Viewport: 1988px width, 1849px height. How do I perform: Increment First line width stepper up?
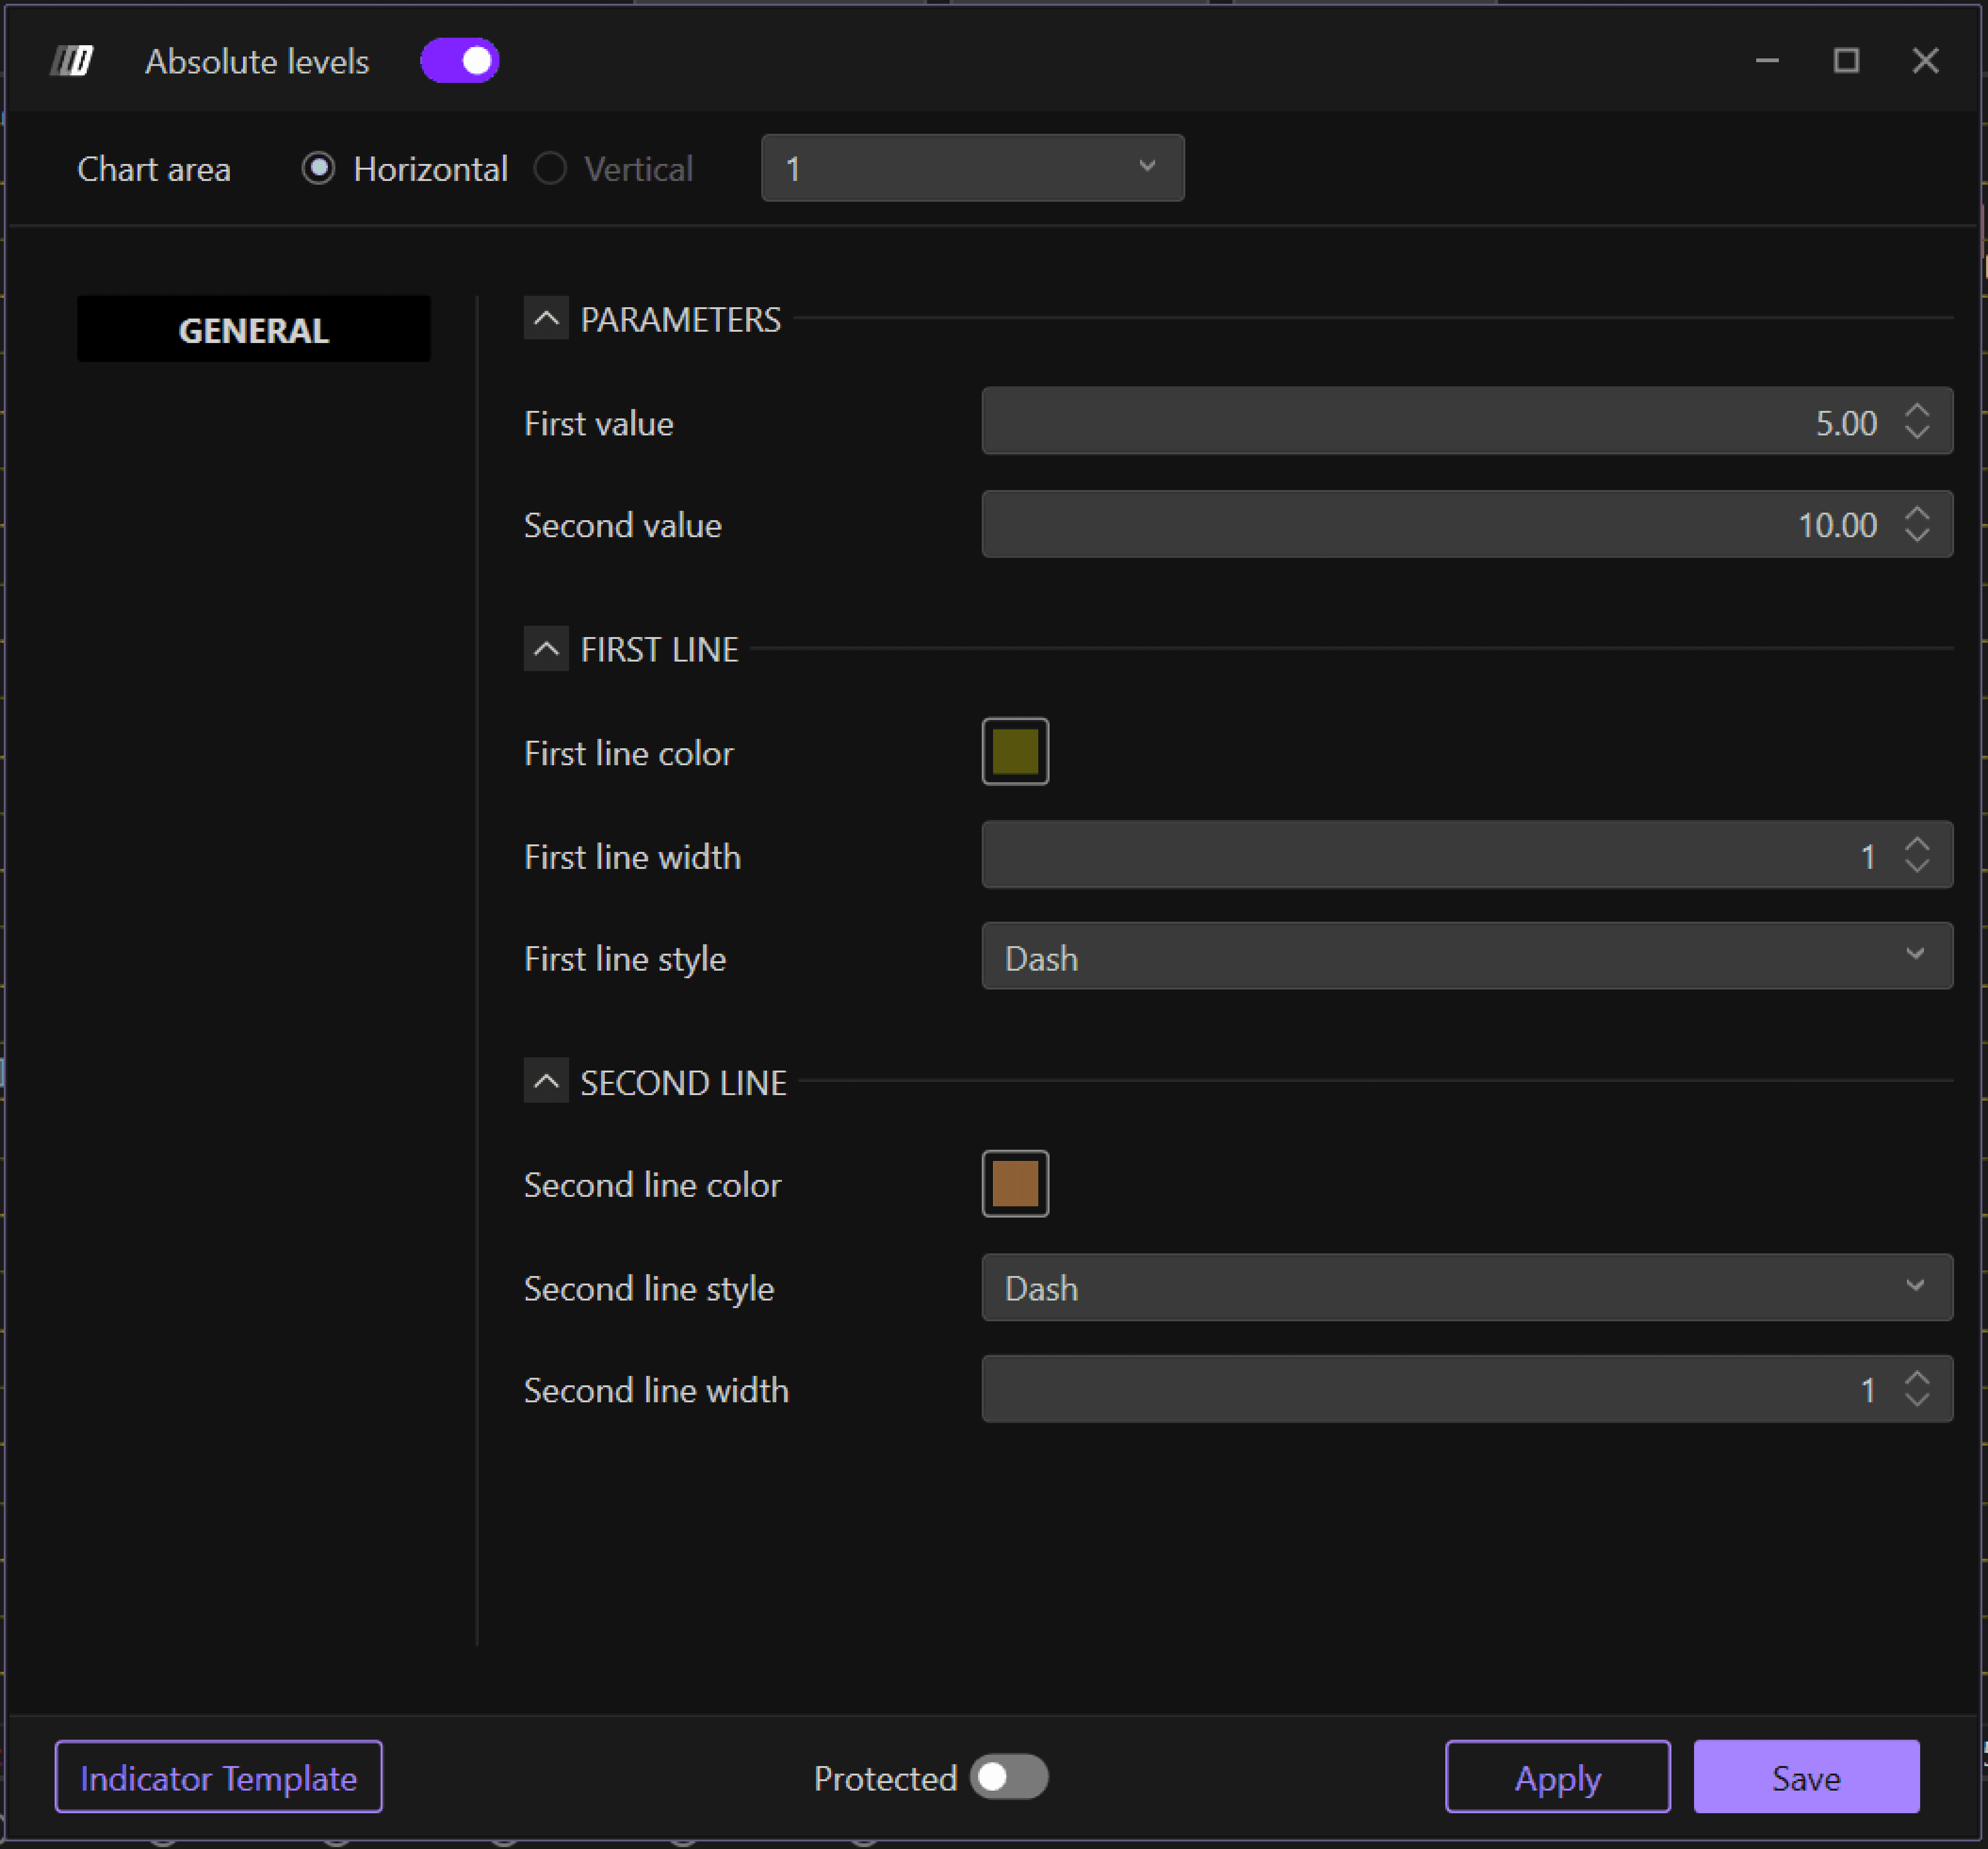(x=1916, y=844)
